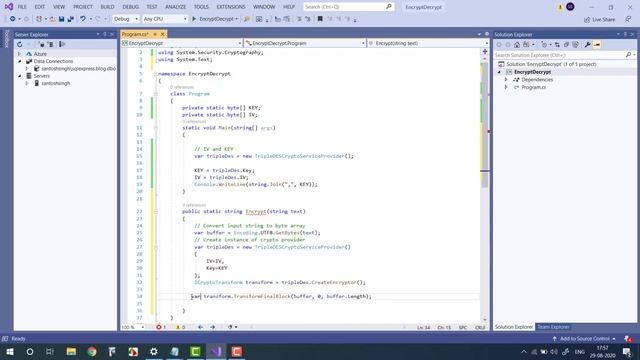Open the DEBUG menu
Screen dimensions: 640x360
click(x=131, y=7)
